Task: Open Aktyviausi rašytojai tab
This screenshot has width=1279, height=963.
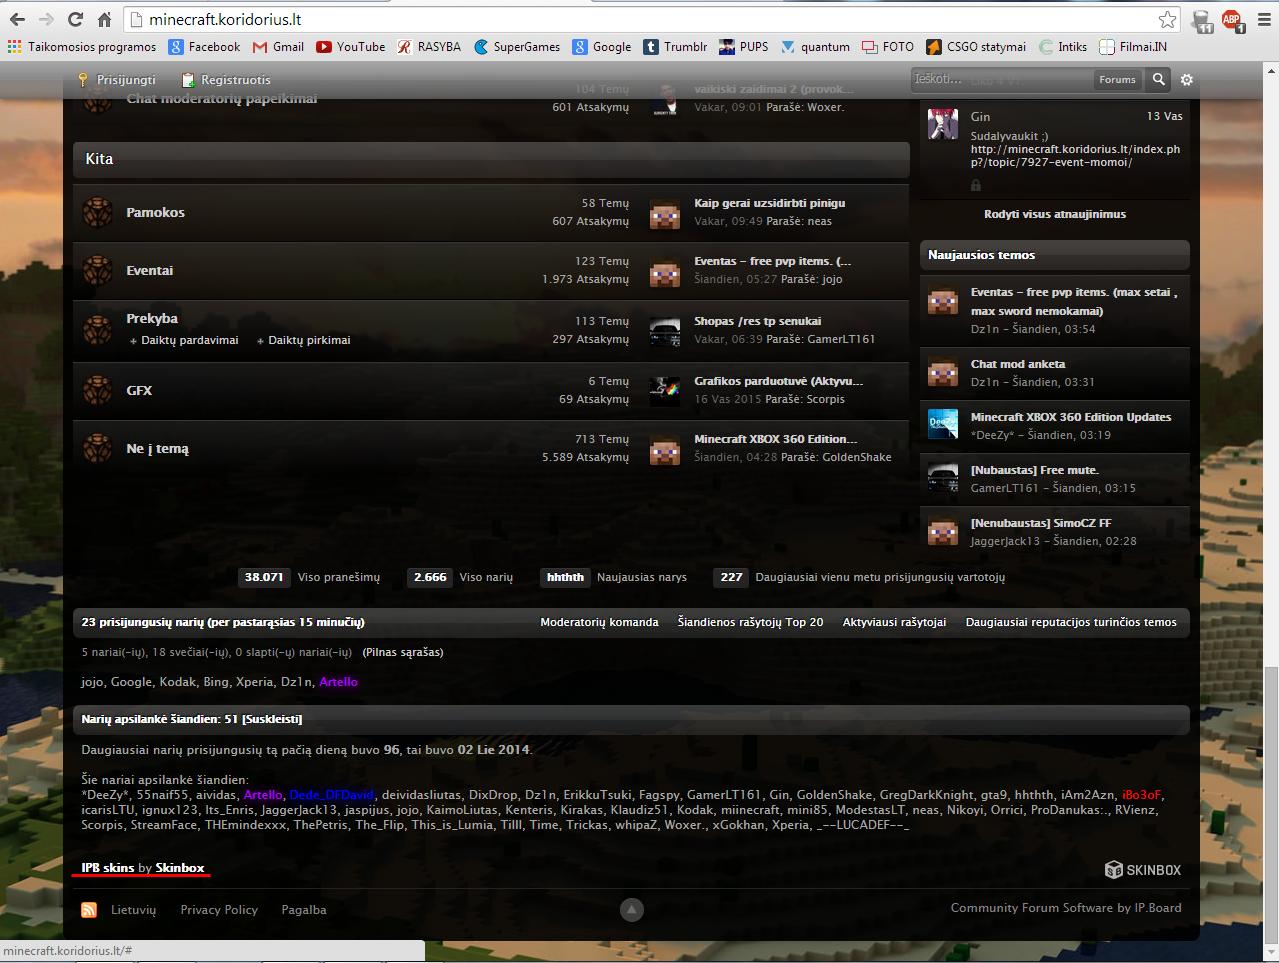Action: [x=894, y=622]
